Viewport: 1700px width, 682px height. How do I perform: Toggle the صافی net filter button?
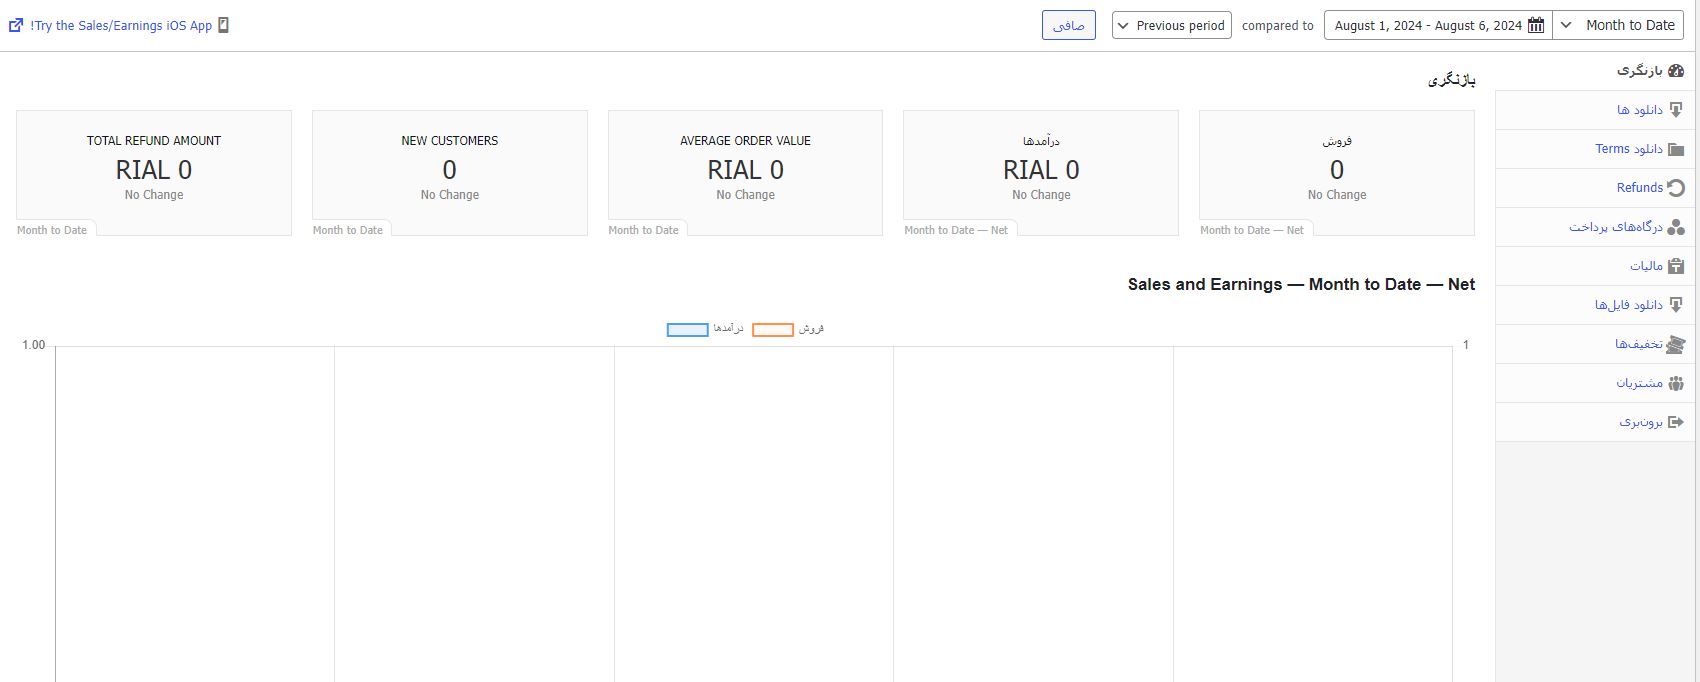pos(1068,26)
